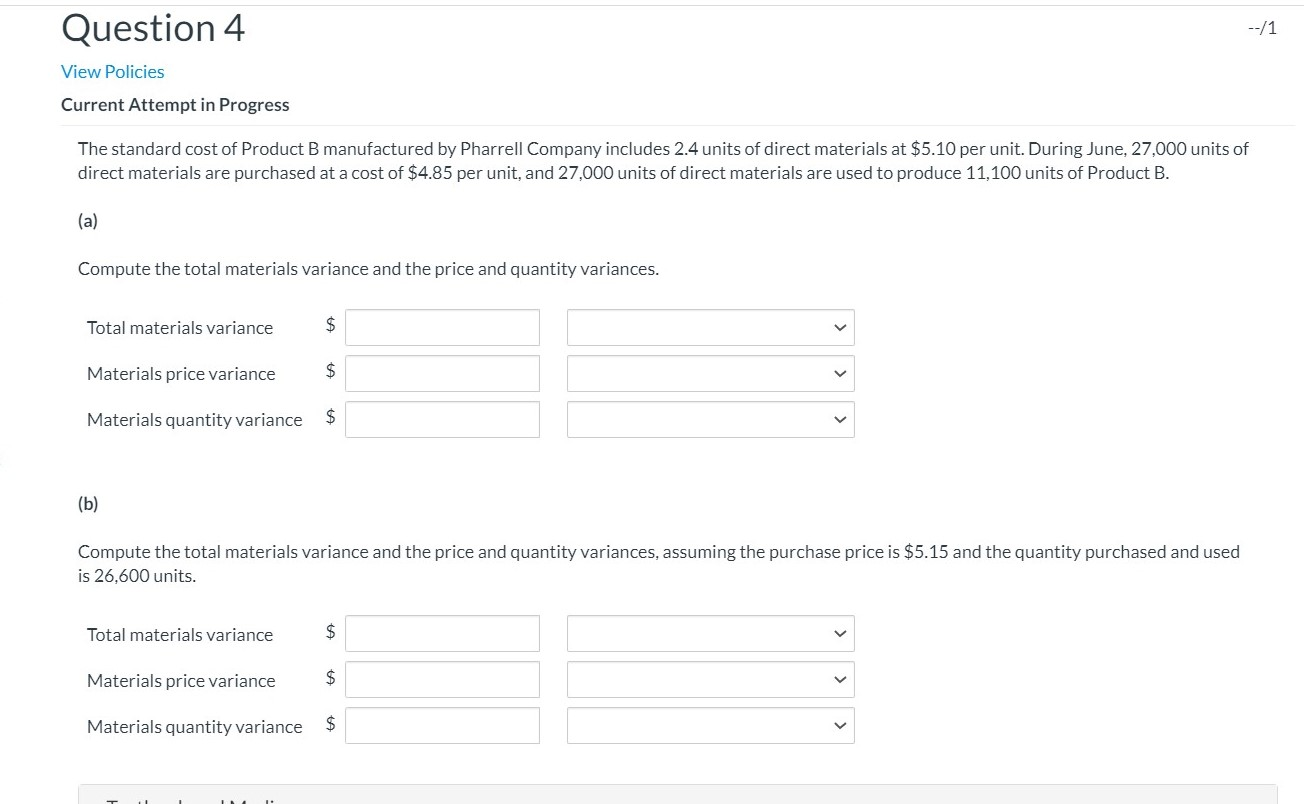Screen dimensions: 1304x804
Task: Open the Materials quantity variance dropdown in part (b)
Action: pyautogui.click(x=710, y=725)
